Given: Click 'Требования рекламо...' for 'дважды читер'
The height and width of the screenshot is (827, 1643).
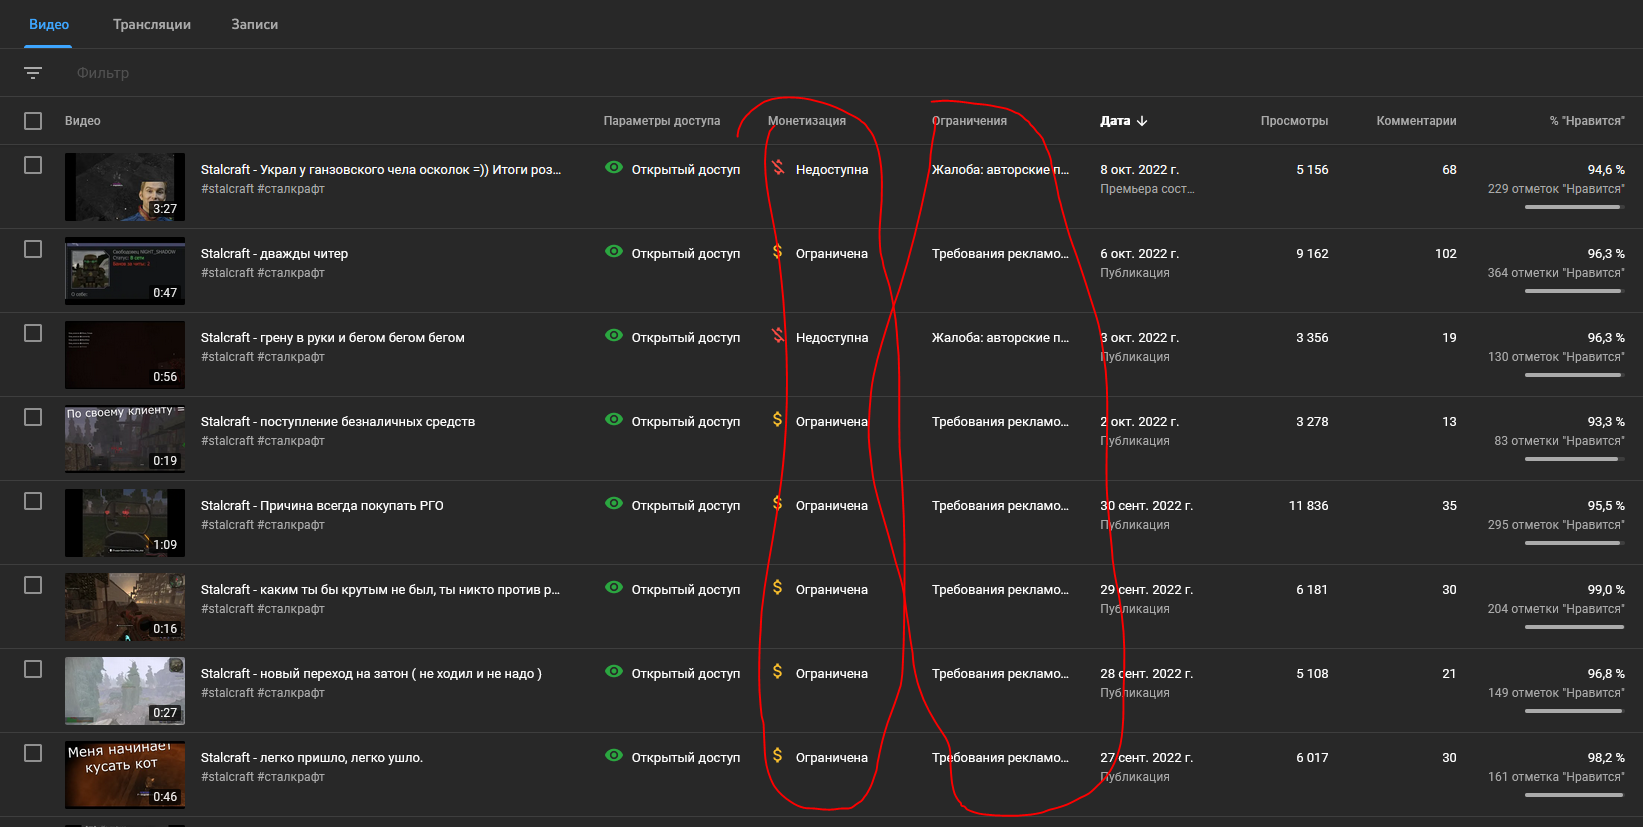Looking at the screenshot, I should tap(1000, 254).
